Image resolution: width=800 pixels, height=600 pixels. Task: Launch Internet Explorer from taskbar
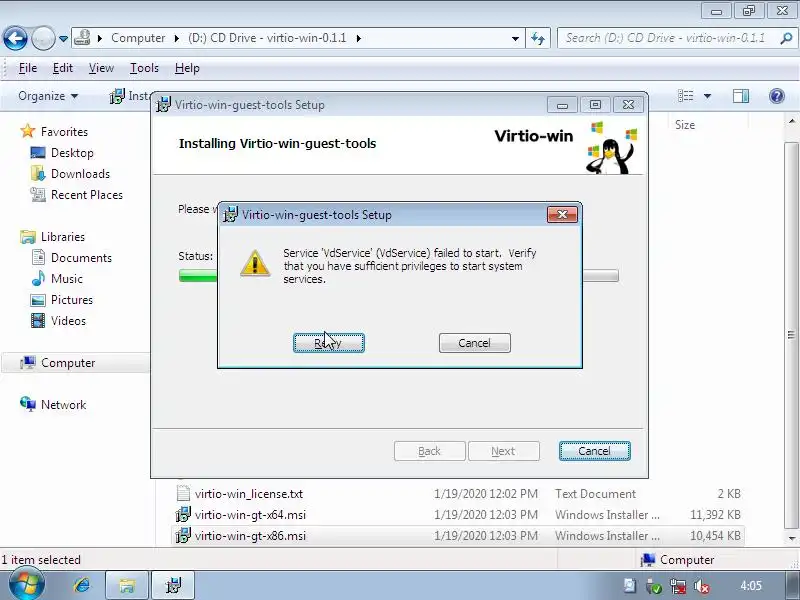point(82,585)
